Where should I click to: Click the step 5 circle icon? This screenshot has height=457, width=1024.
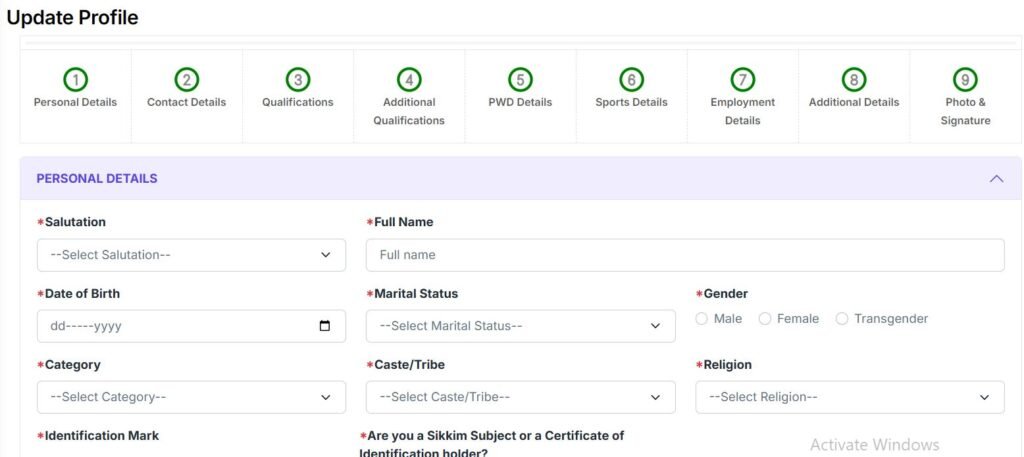520,80
